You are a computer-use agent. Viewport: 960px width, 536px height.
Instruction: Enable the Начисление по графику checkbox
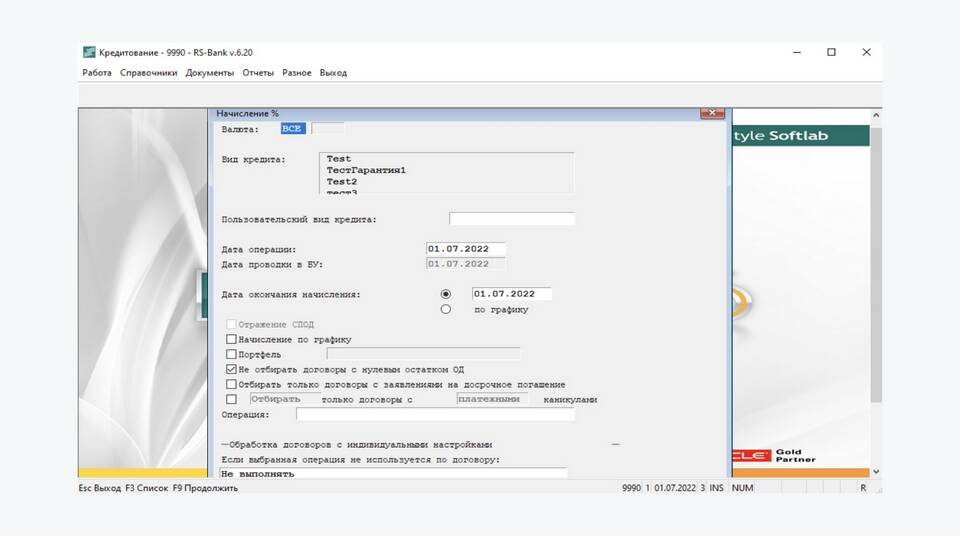pos(232,340)
